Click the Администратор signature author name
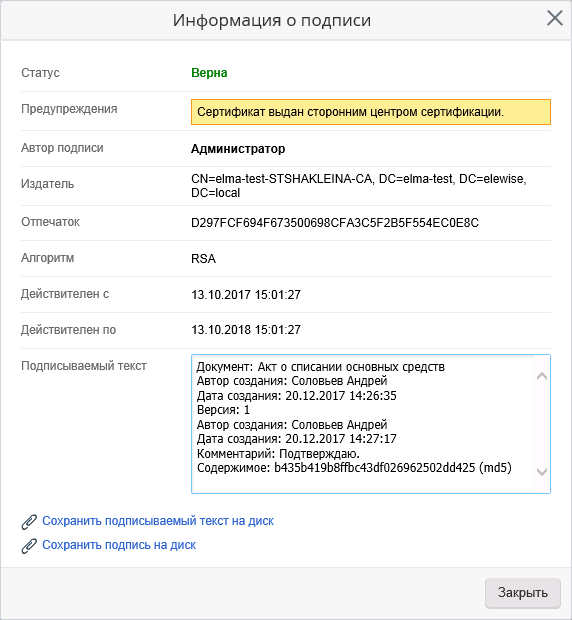 coord(238,149)
